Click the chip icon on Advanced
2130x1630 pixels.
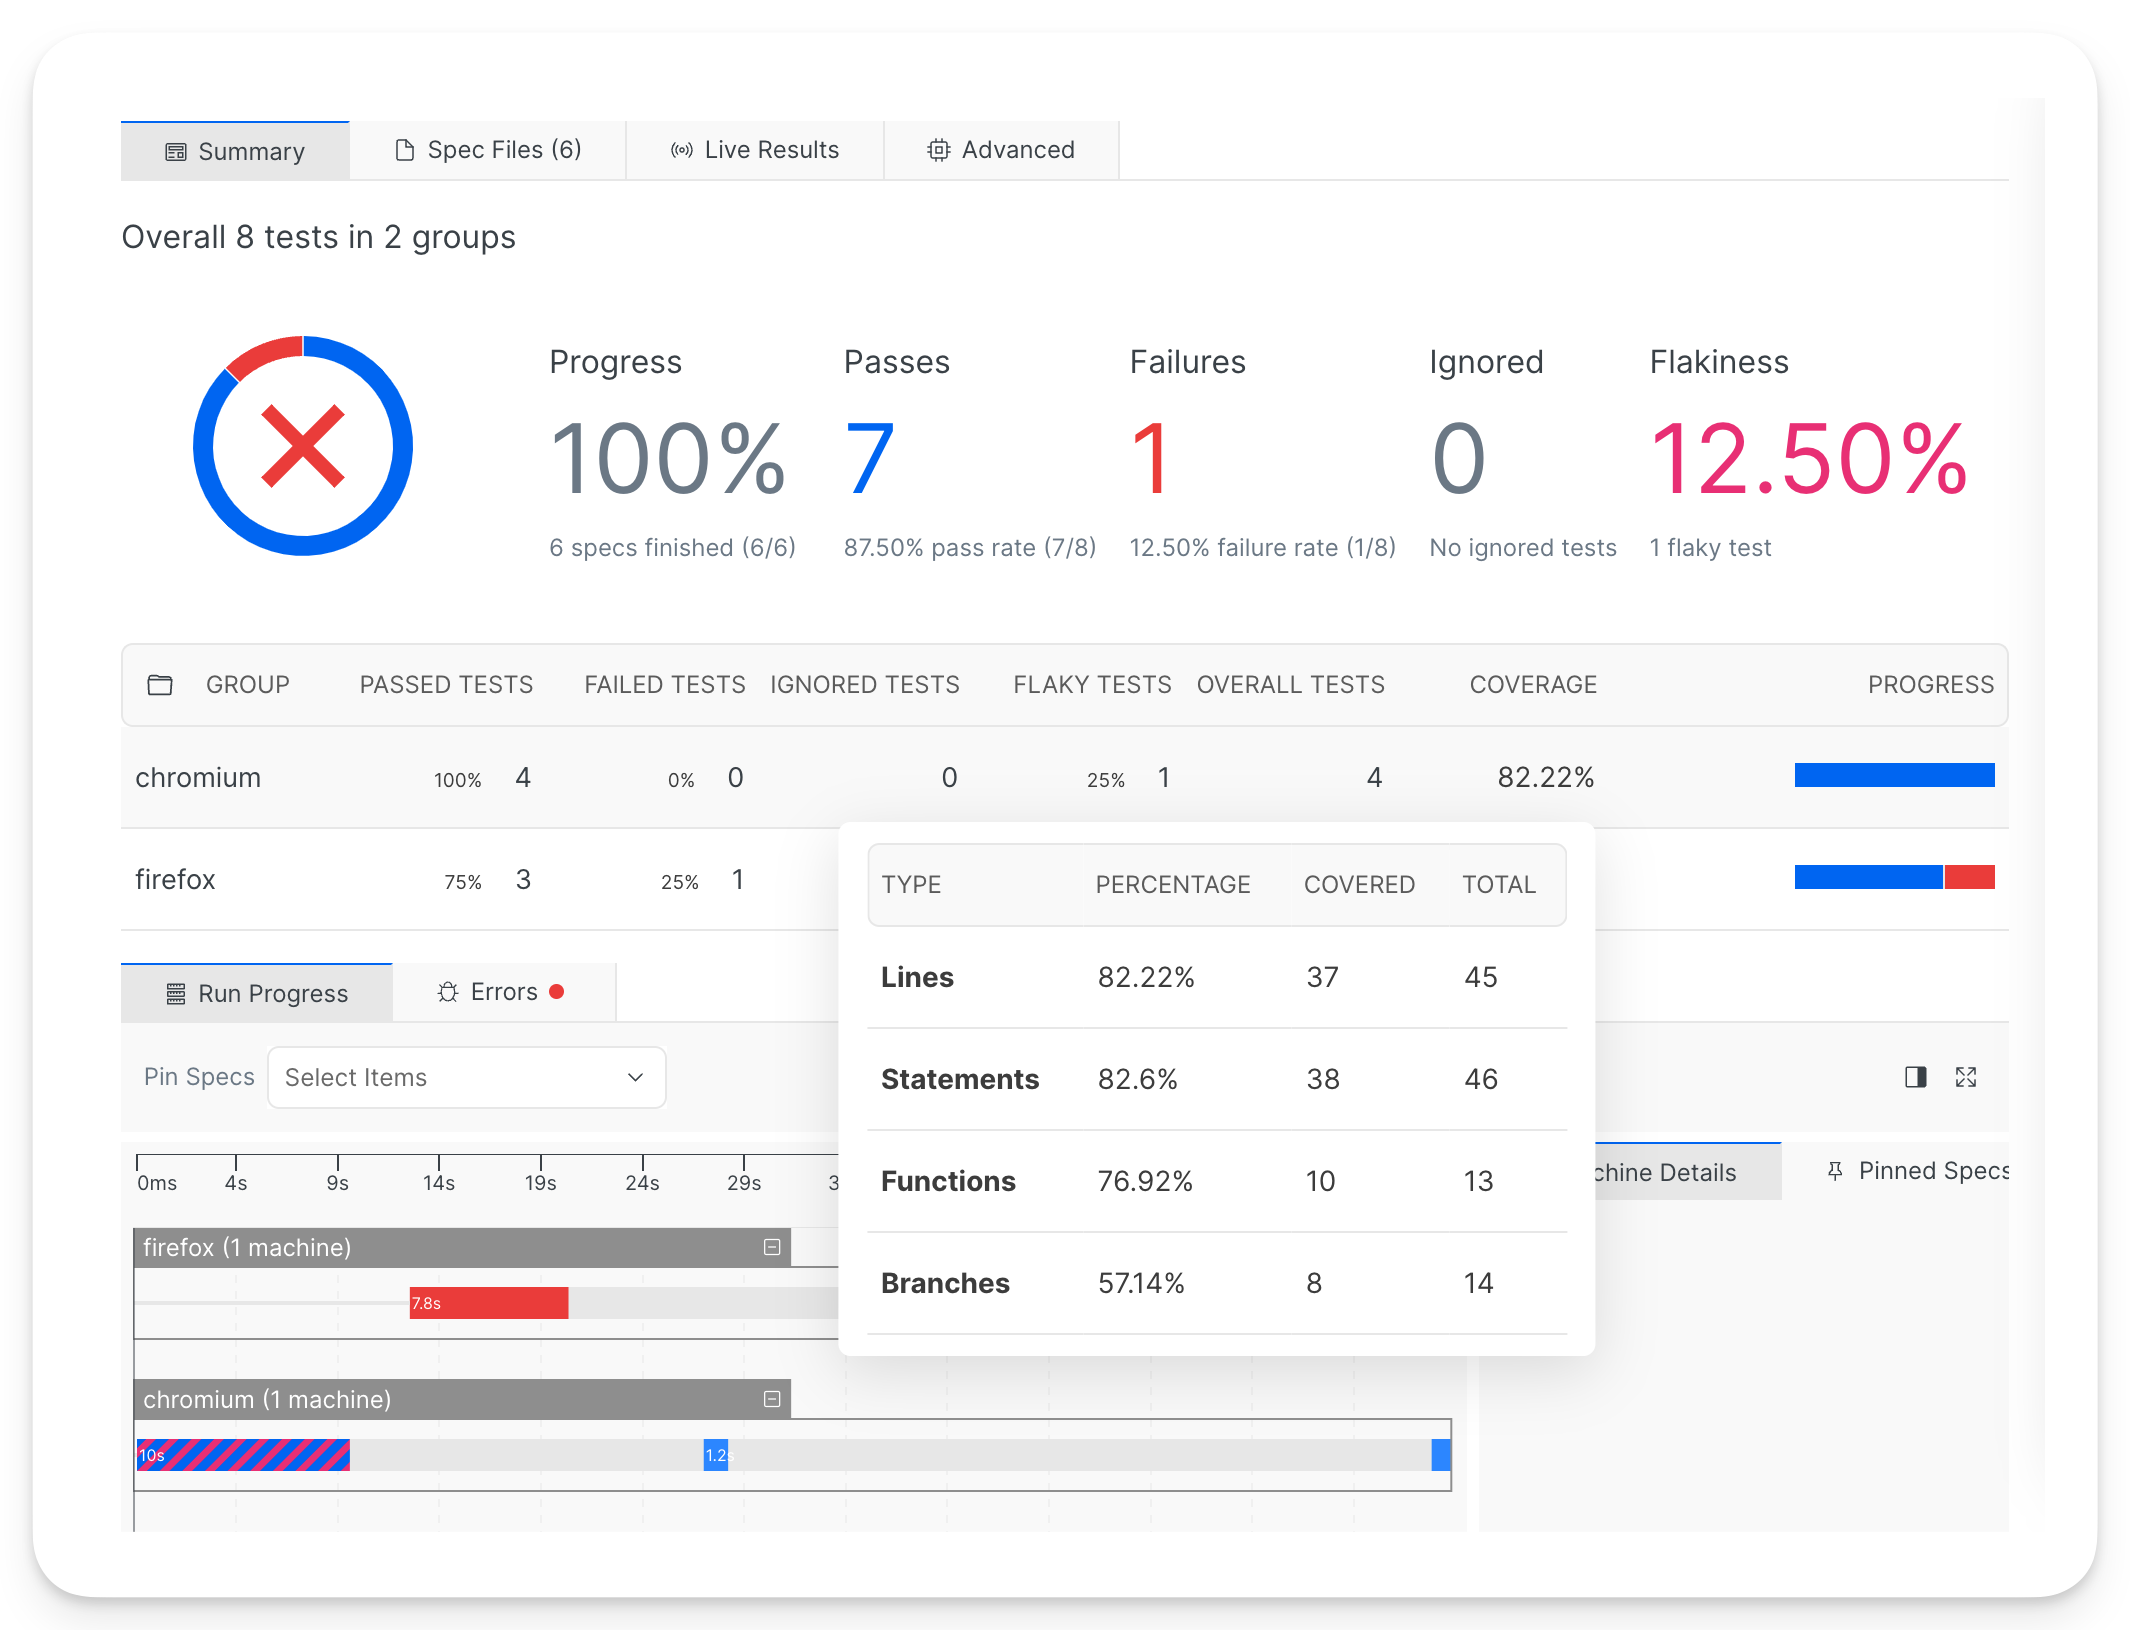(938, 150)
